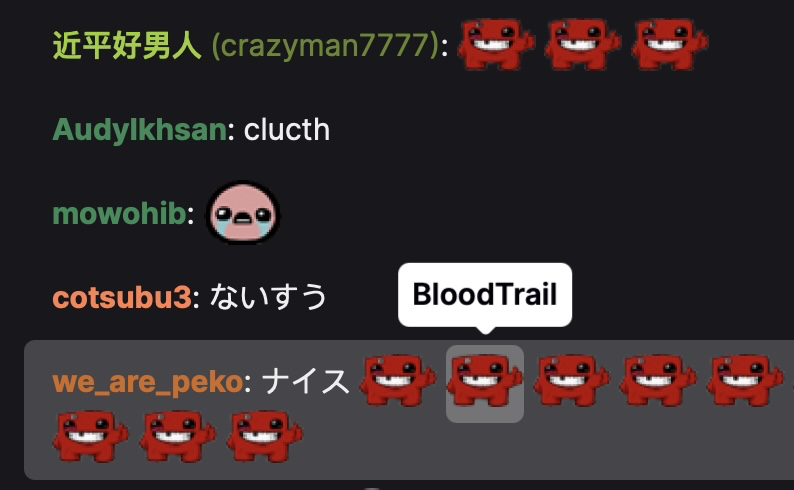
Task: Click second BloodTrail emote in crazyman7777's message
Action: click(x=582, y=44)
